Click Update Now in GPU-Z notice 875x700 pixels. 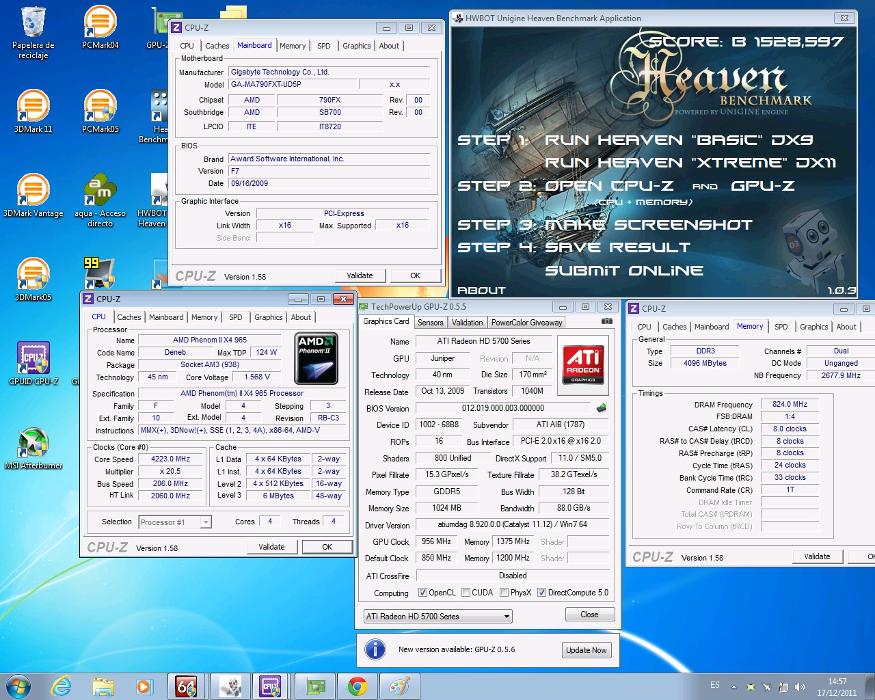[x=586, y=650]
